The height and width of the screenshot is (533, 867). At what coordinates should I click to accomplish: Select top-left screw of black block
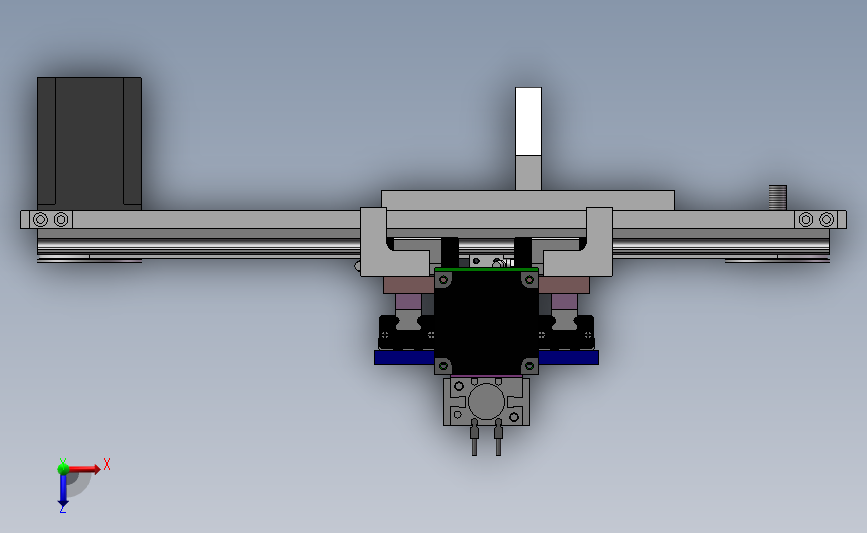(x=443, y=280)
